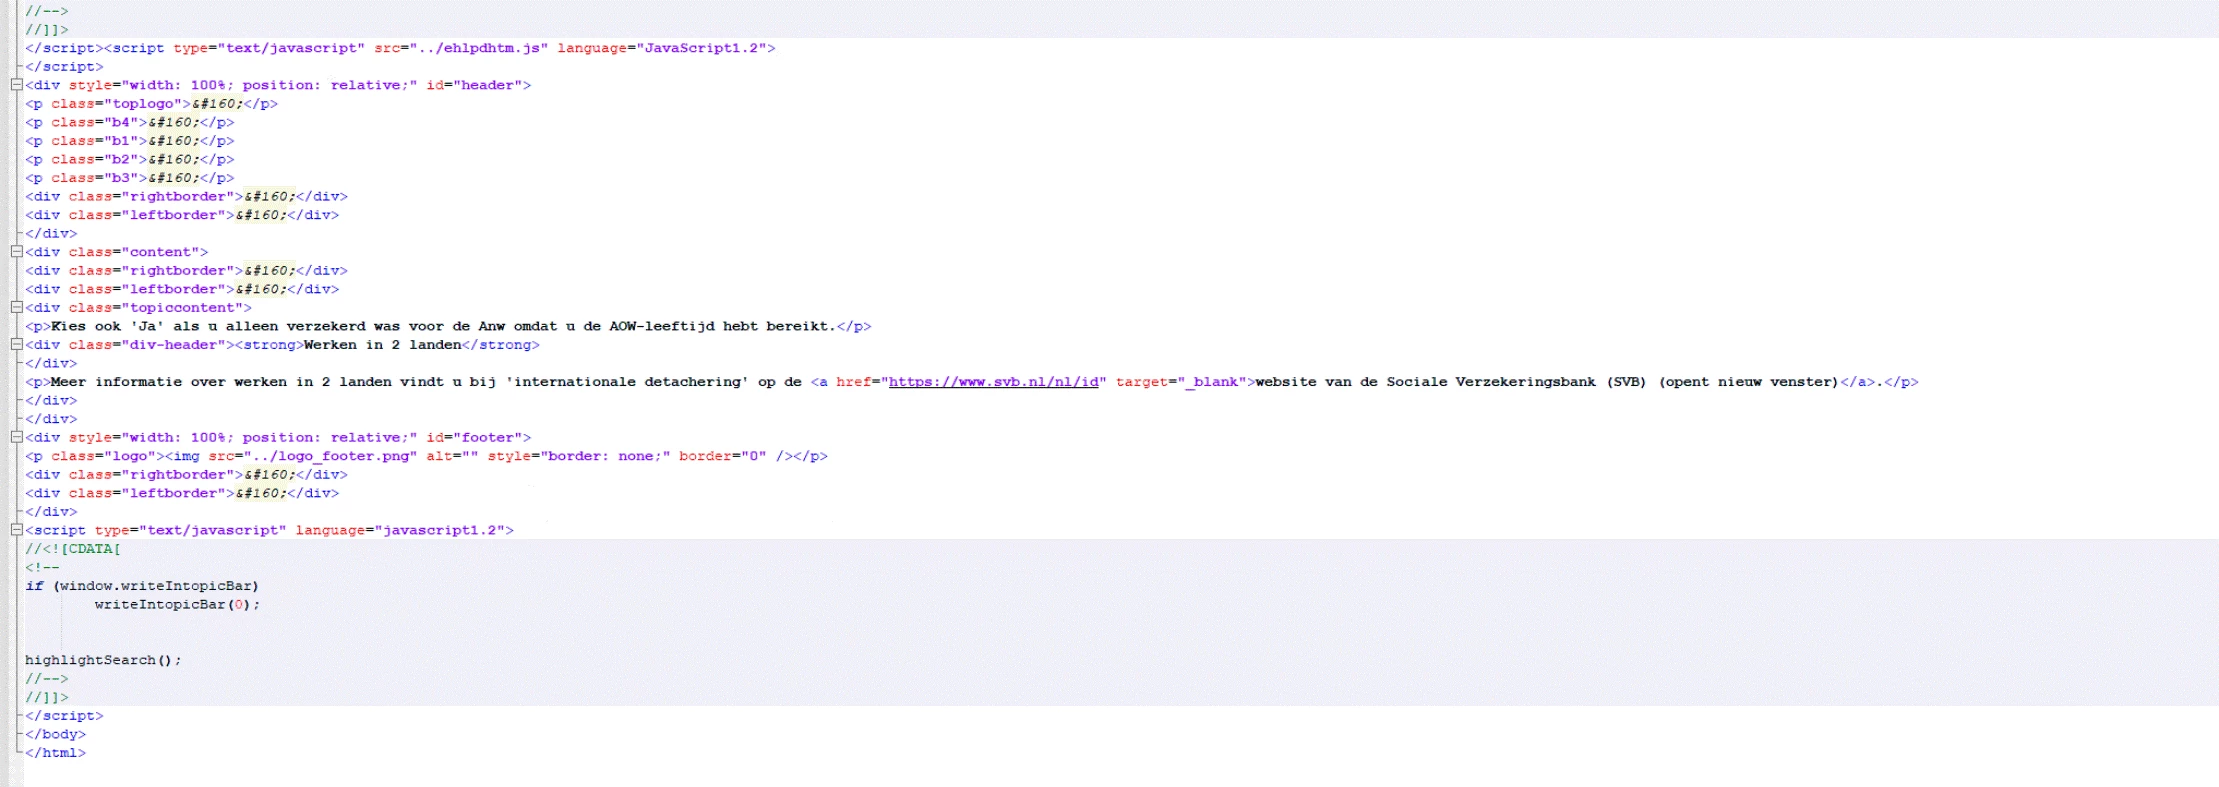Click the target="_blank" attribute

(1181, 382)
